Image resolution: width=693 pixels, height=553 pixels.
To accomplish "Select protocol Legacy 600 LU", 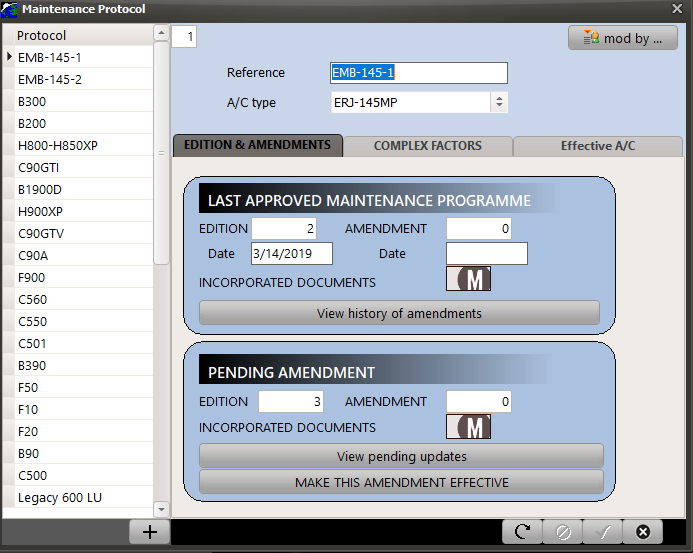I will [x=84, y=497].
